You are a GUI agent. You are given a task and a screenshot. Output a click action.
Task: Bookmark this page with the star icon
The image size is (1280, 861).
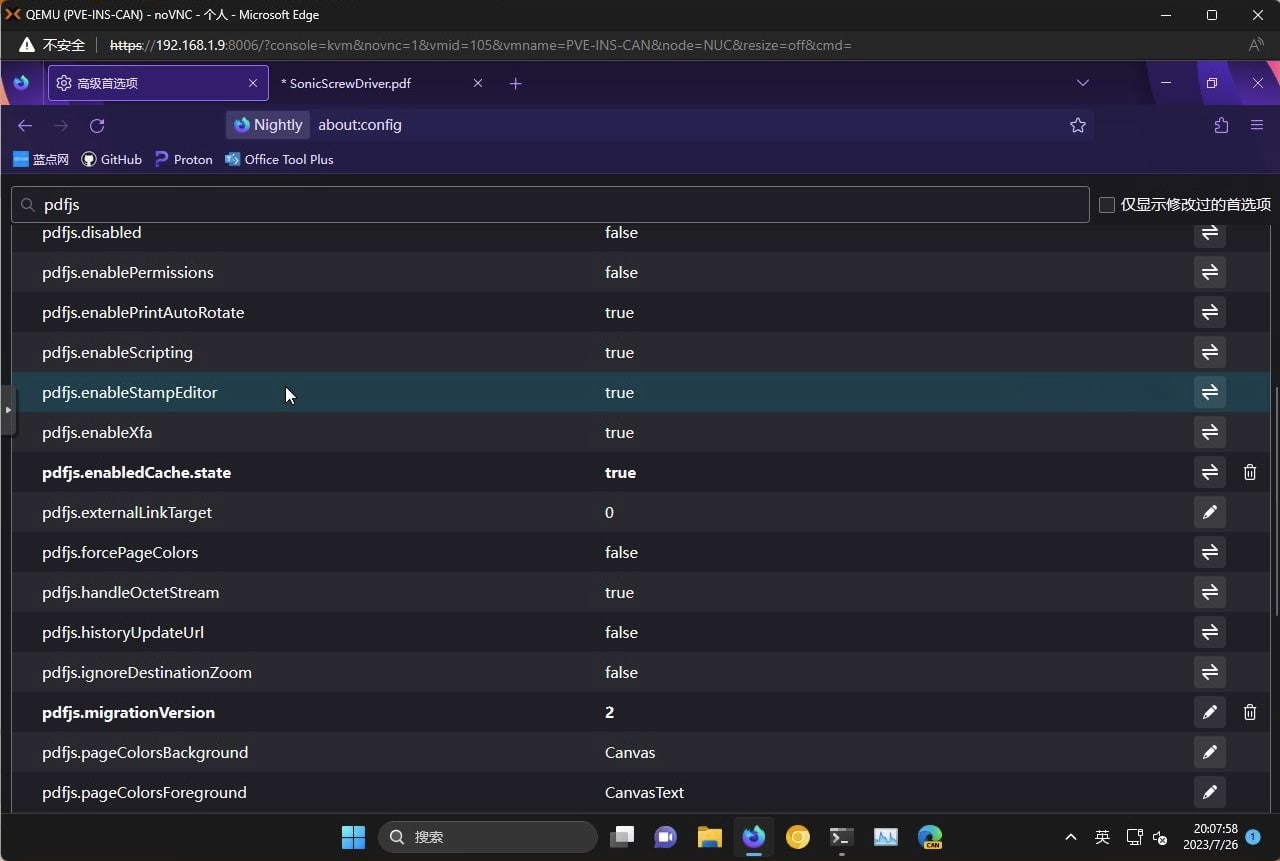(1077, 125)
